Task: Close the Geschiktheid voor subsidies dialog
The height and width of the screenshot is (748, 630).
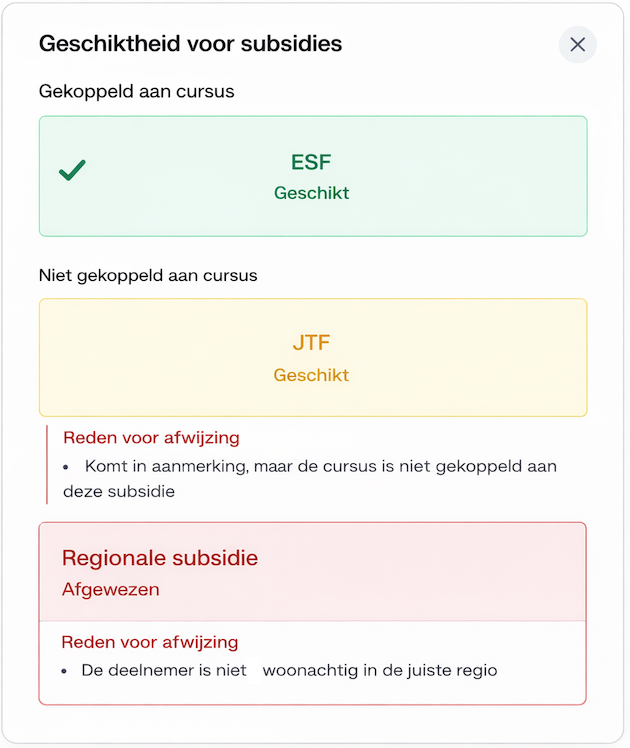Action: 577,44
